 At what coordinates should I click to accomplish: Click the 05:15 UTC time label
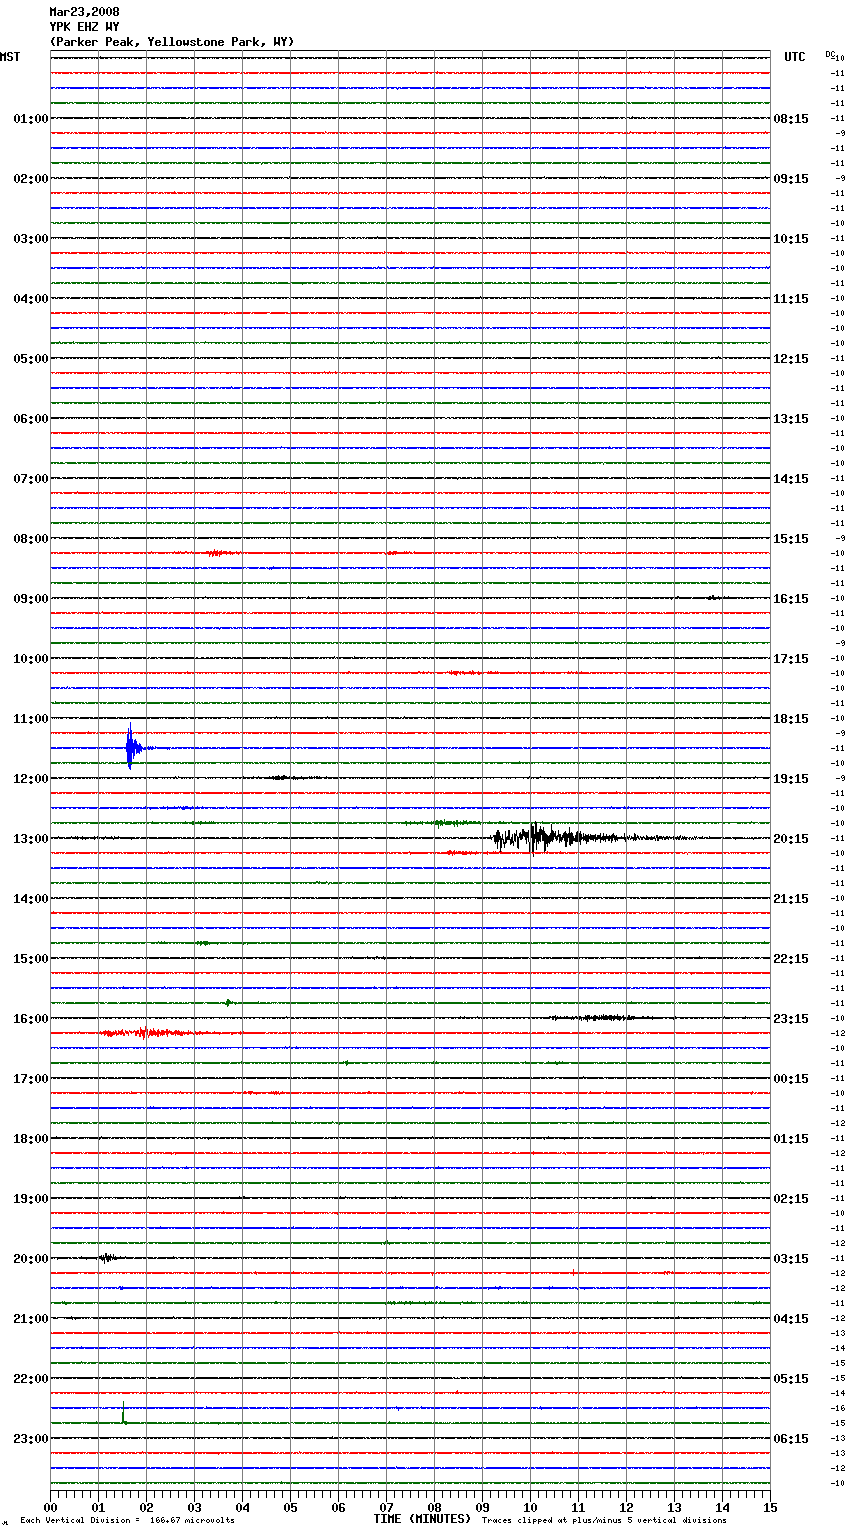(x=791, y=1379)
